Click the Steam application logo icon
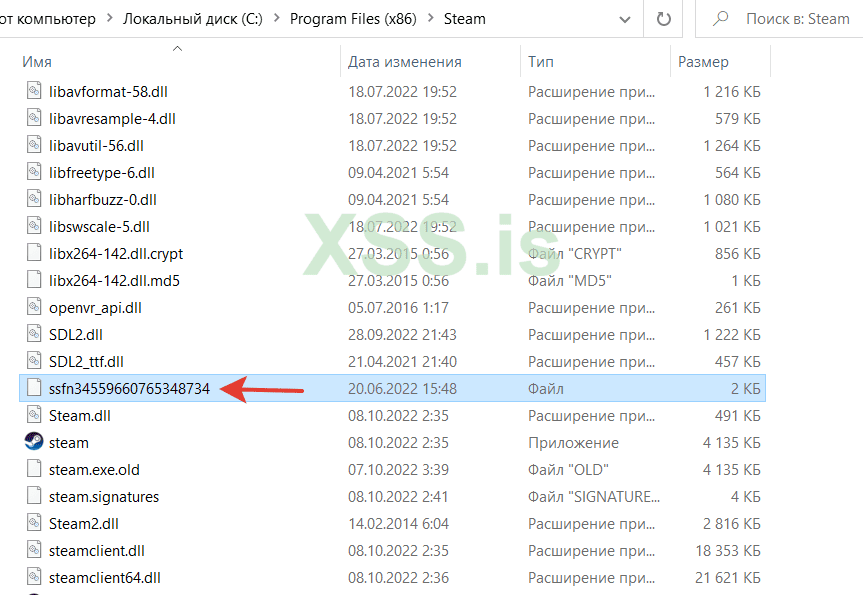This screenshot has width=863, height=596. coord(34,441)
